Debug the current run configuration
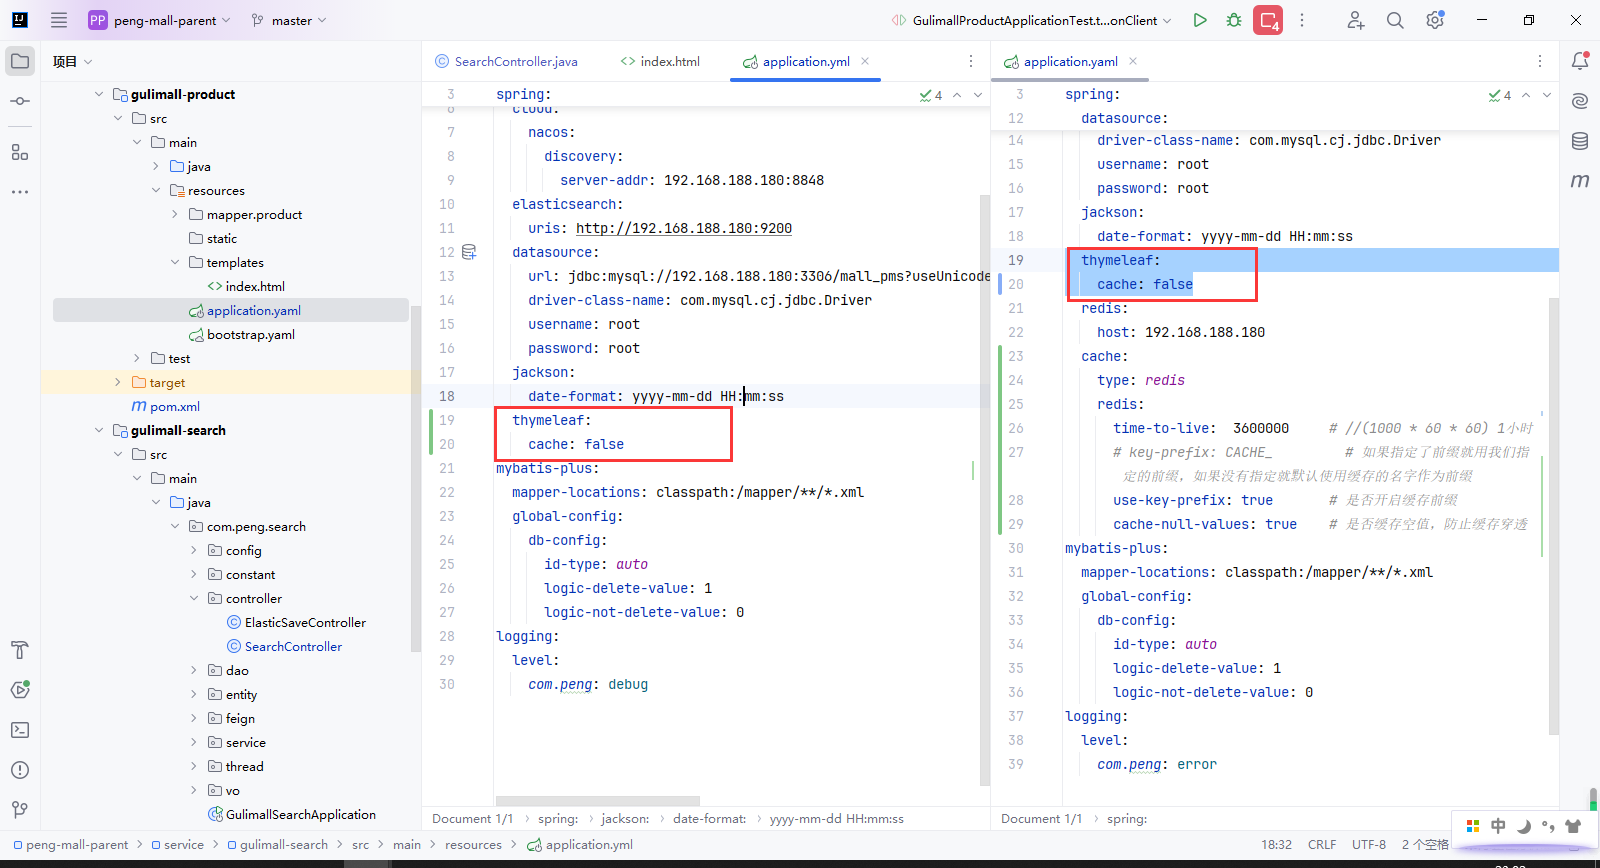The width and height of the screenshot is (1600, 868). click(x=1234, y=20)
